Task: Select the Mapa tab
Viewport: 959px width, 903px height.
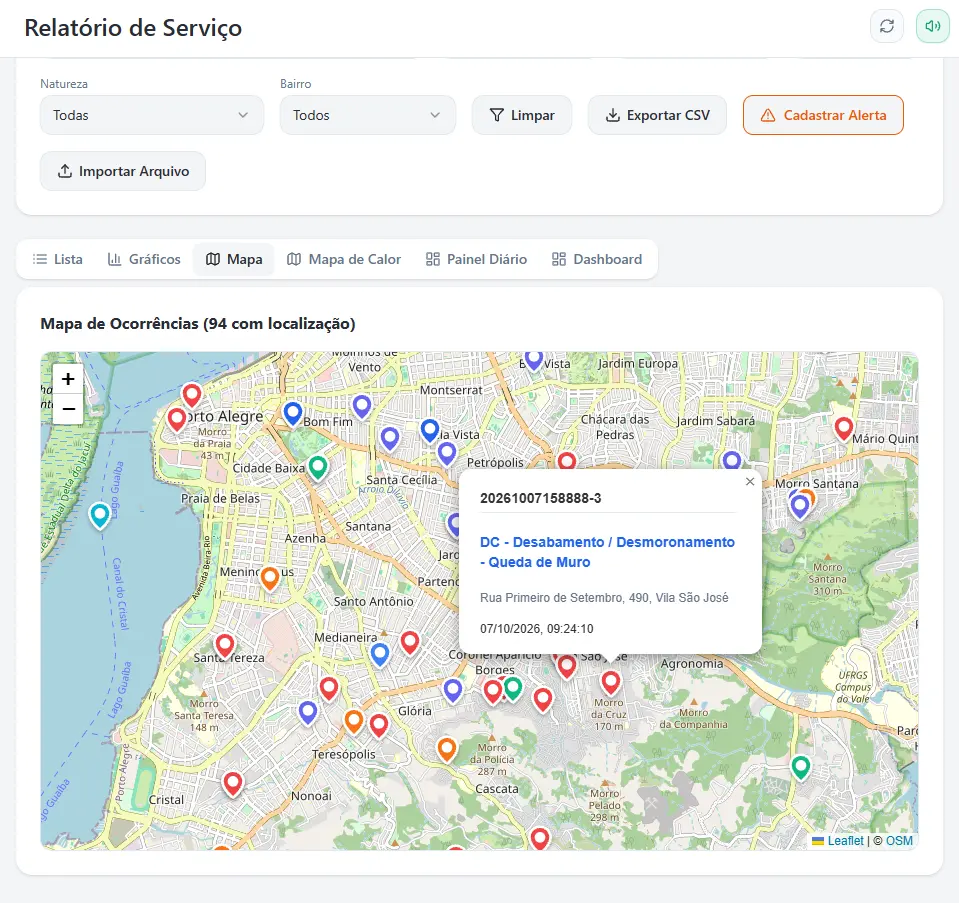Action: point(234,259)
